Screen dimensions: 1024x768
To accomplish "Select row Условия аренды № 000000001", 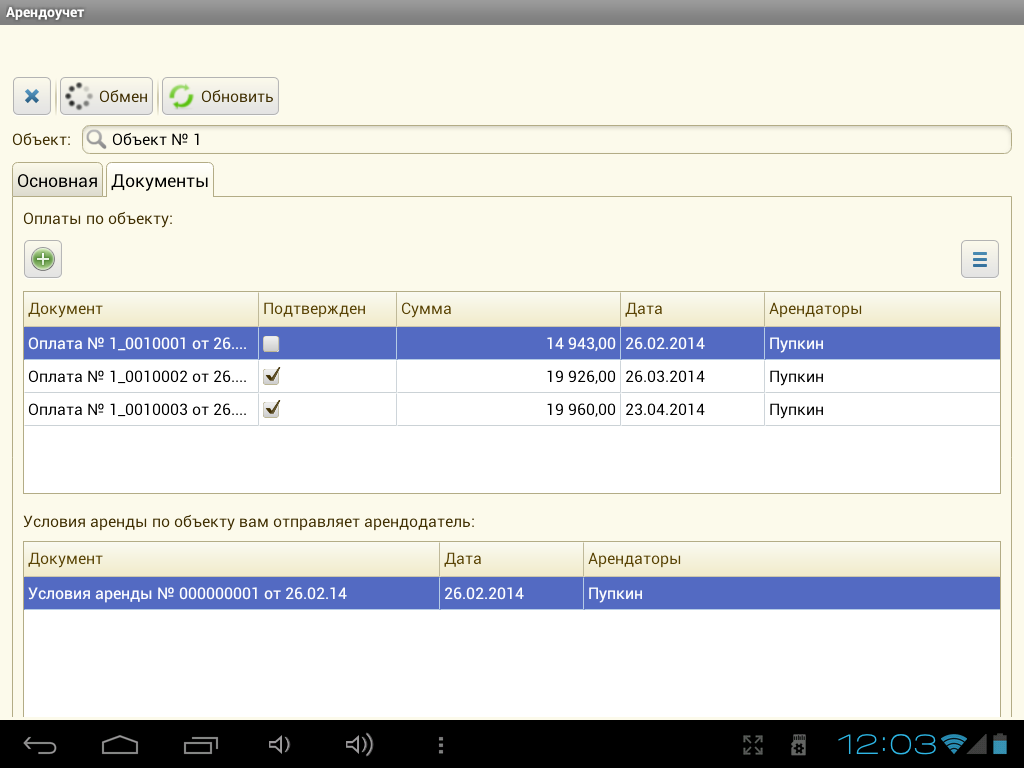I will point(230,594).
